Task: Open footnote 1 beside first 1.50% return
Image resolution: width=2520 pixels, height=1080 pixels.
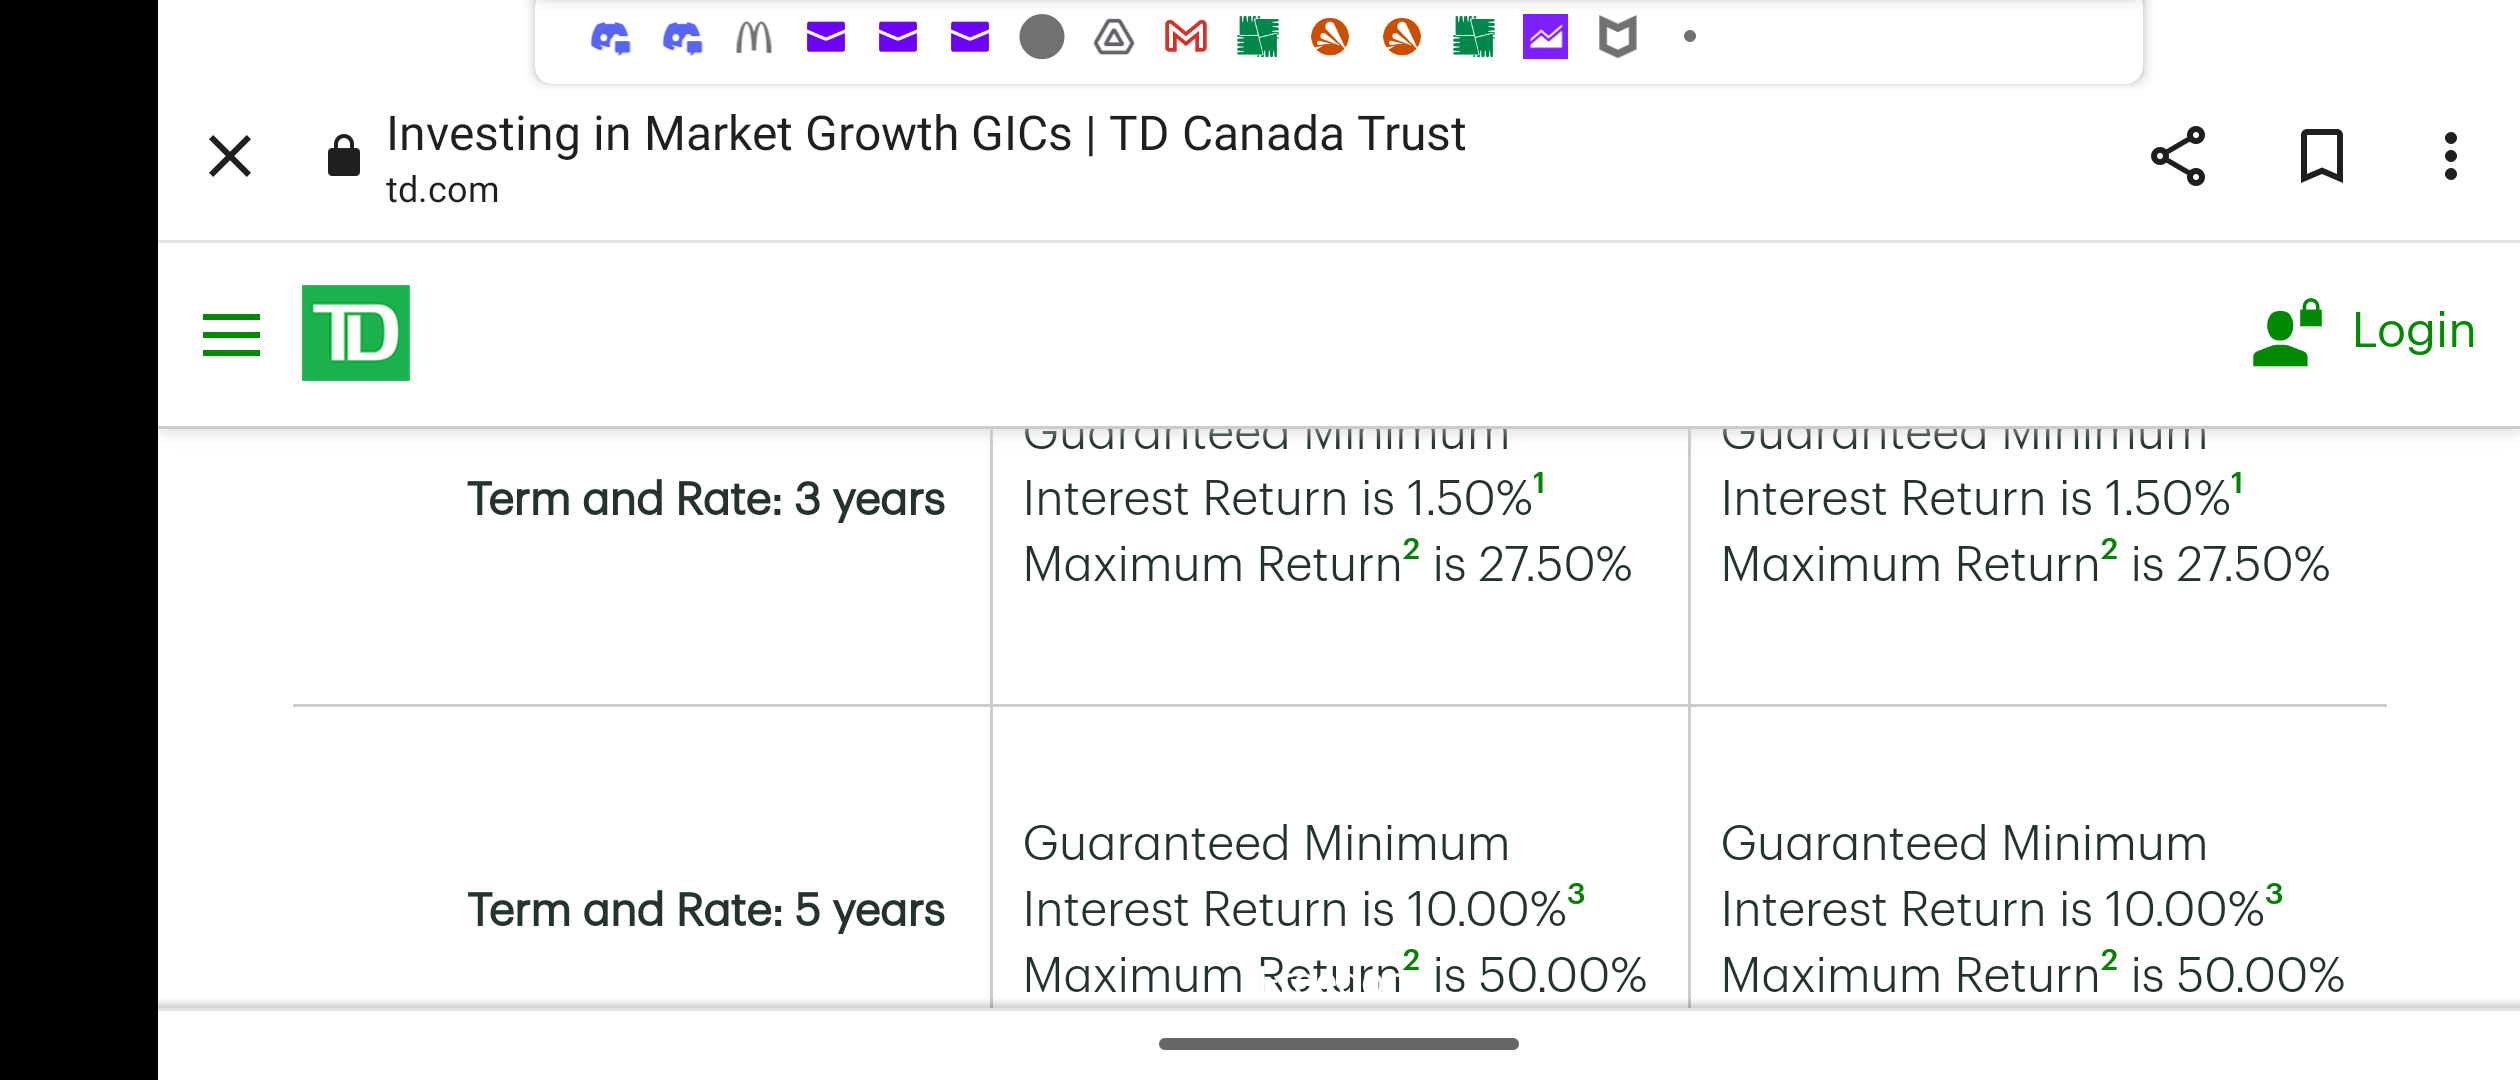Action: coord(1539,484)
